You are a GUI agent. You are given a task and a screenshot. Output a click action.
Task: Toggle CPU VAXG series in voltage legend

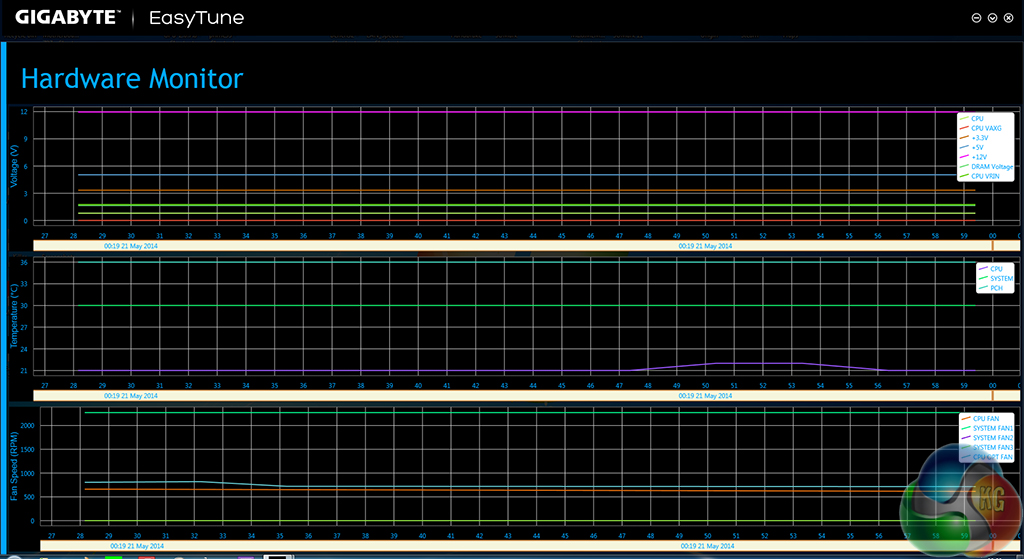(985, 128)
